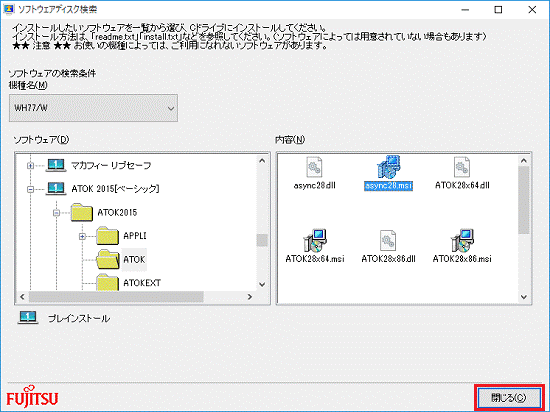The width and height of the screenshot is (550, 412).
Task: Select the ATOK28x86.msi installer icon
Action: (x=462, y=241)
